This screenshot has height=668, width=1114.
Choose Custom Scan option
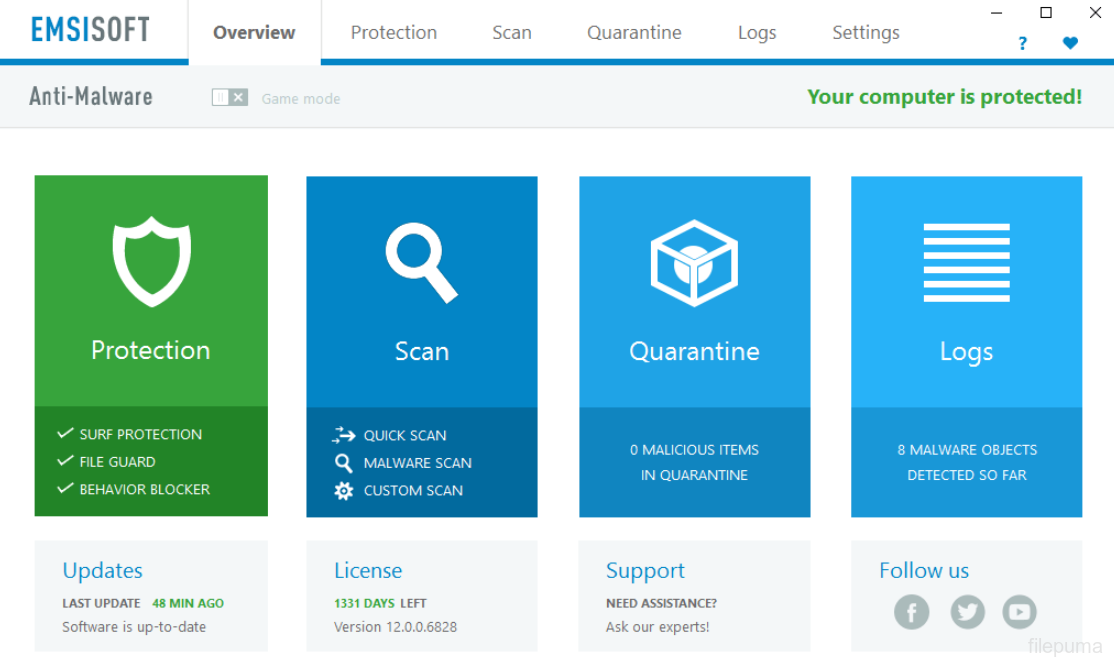click(412, 490)
